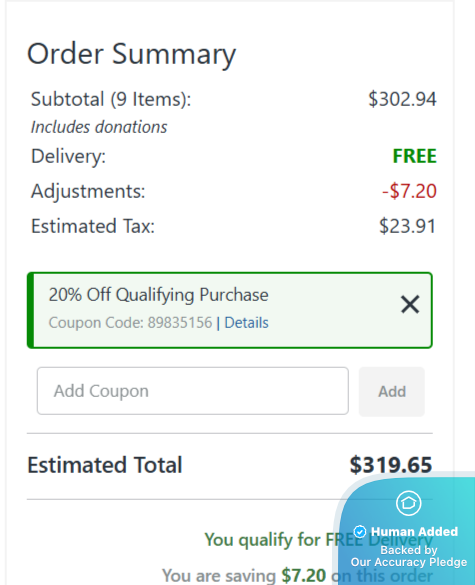Viewport: 475px width, 585px height.
Task: Select the green $7.20 savings amount
Action: 304,575
